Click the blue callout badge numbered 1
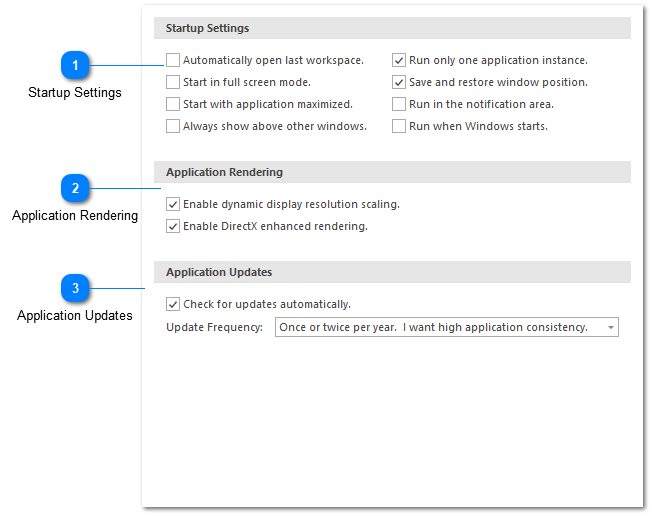Screen dimensions: 652x516 (x=75, y=67)
